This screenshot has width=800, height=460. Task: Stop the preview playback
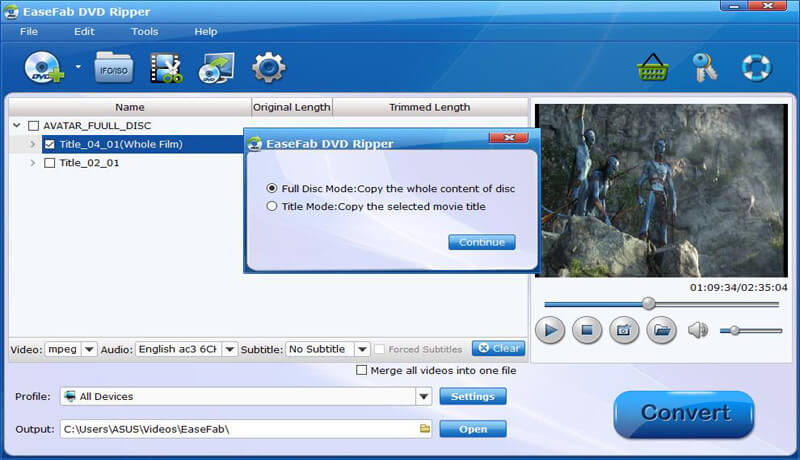587,330
